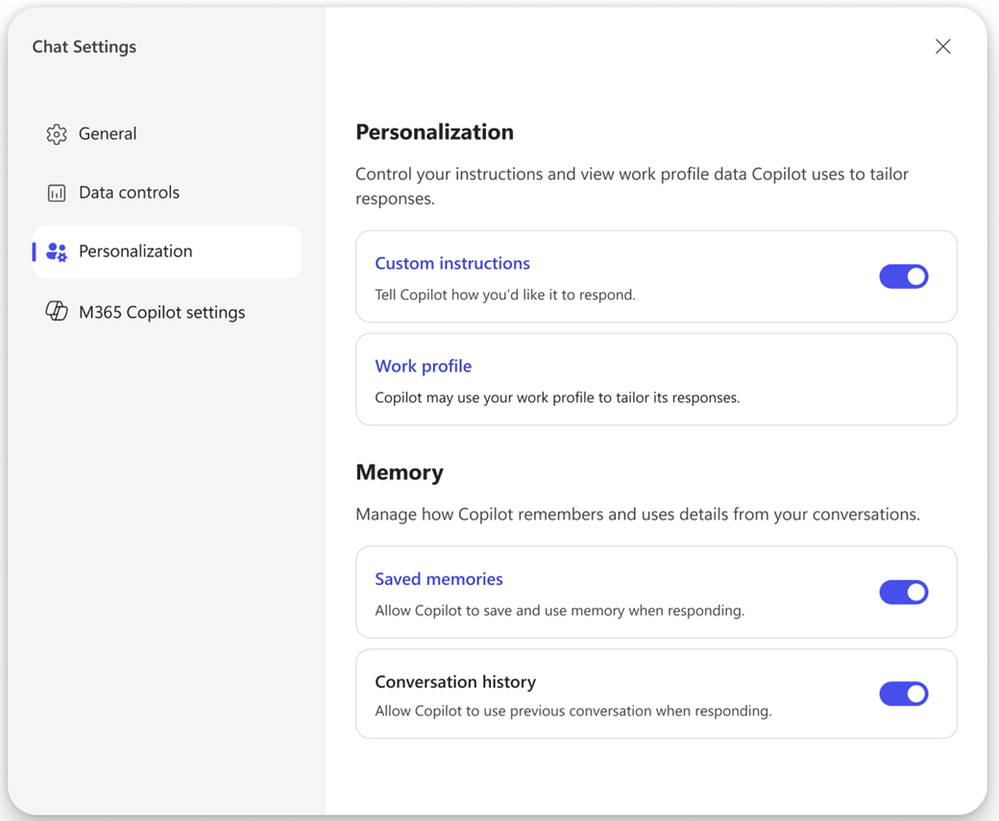
Task: Close the Chat Settings dialog with X
Action: [942, 47]
